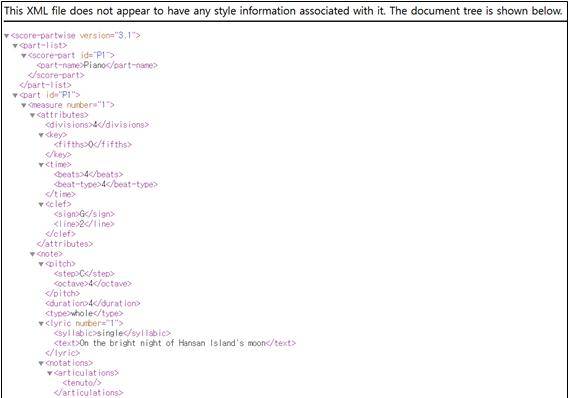This screenshot has height=398, width=568.
Task: Click the closing </pitch> tag
Action: (62, 293)
